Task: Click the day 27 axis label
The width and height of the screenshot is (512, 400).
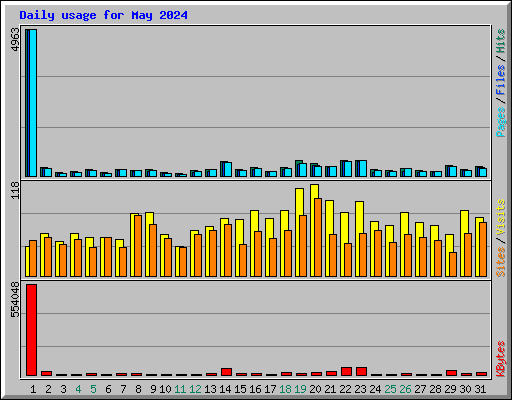Action: (x=420, y=389)
